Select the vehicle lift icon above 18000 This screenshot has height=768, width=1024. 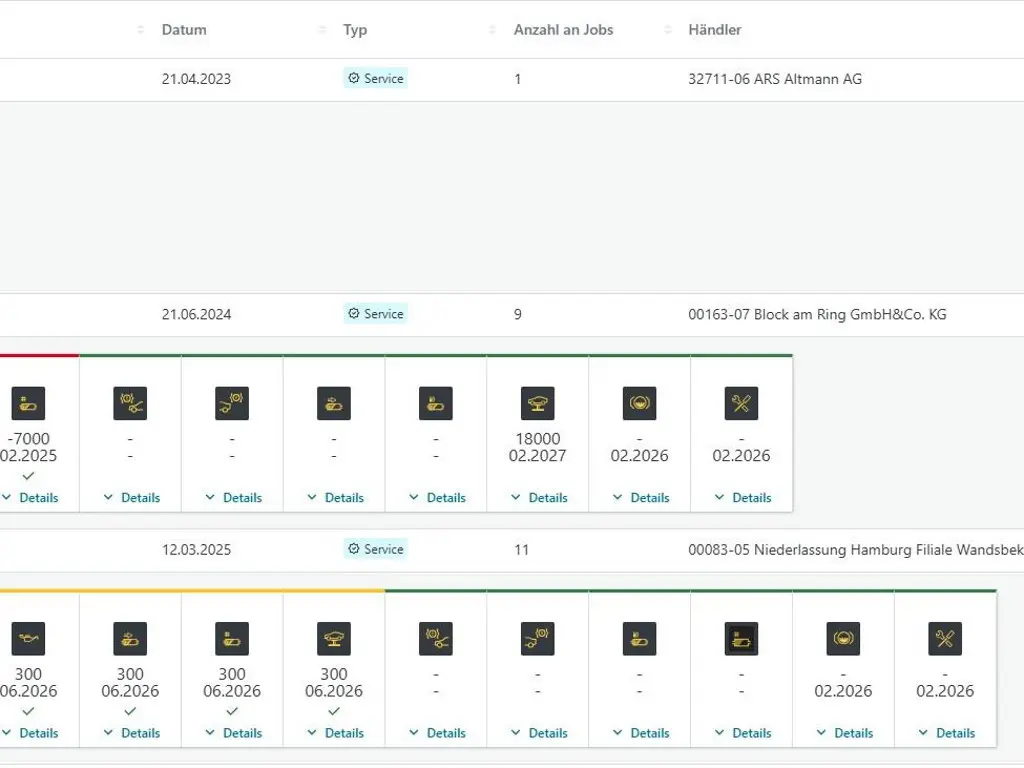point(537,403)
